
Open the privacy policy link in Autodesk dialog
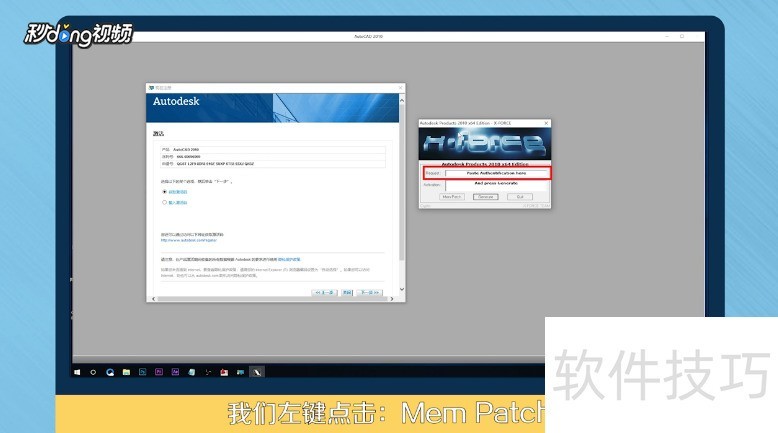coord(289,259)
